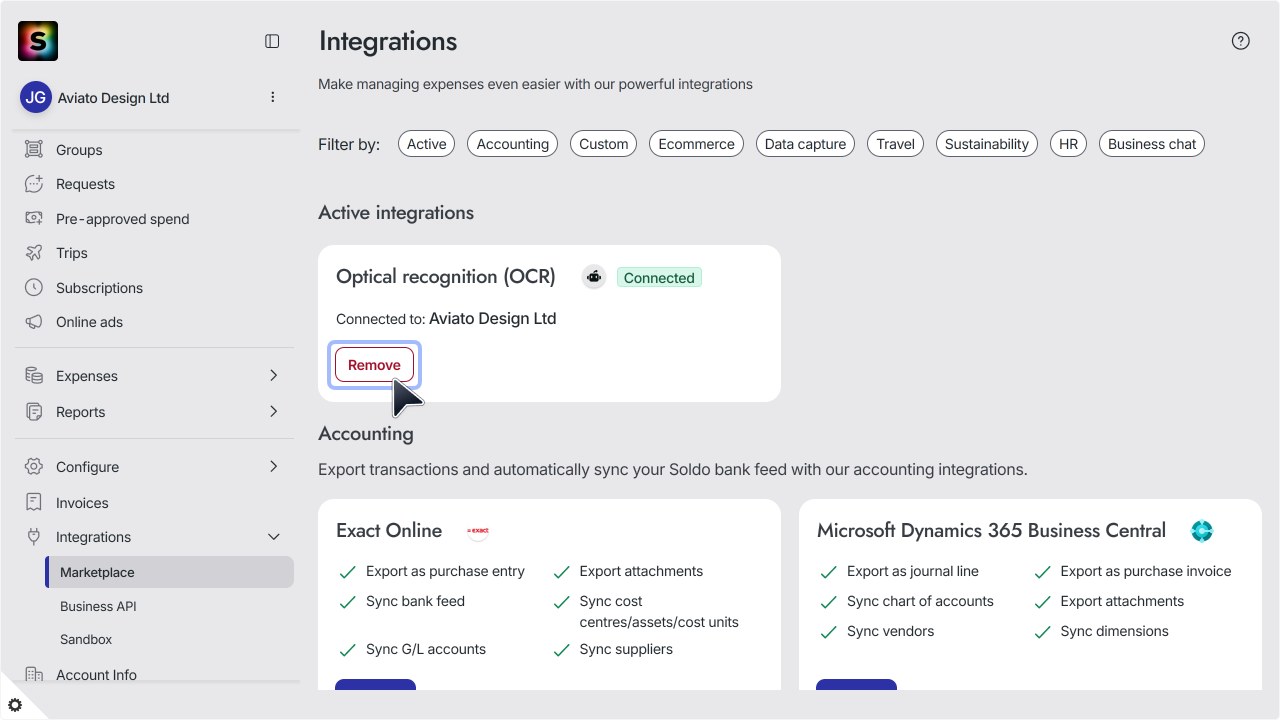Click the Integrations plug icon
The image size is (1280, 720).
pos(34,537)
